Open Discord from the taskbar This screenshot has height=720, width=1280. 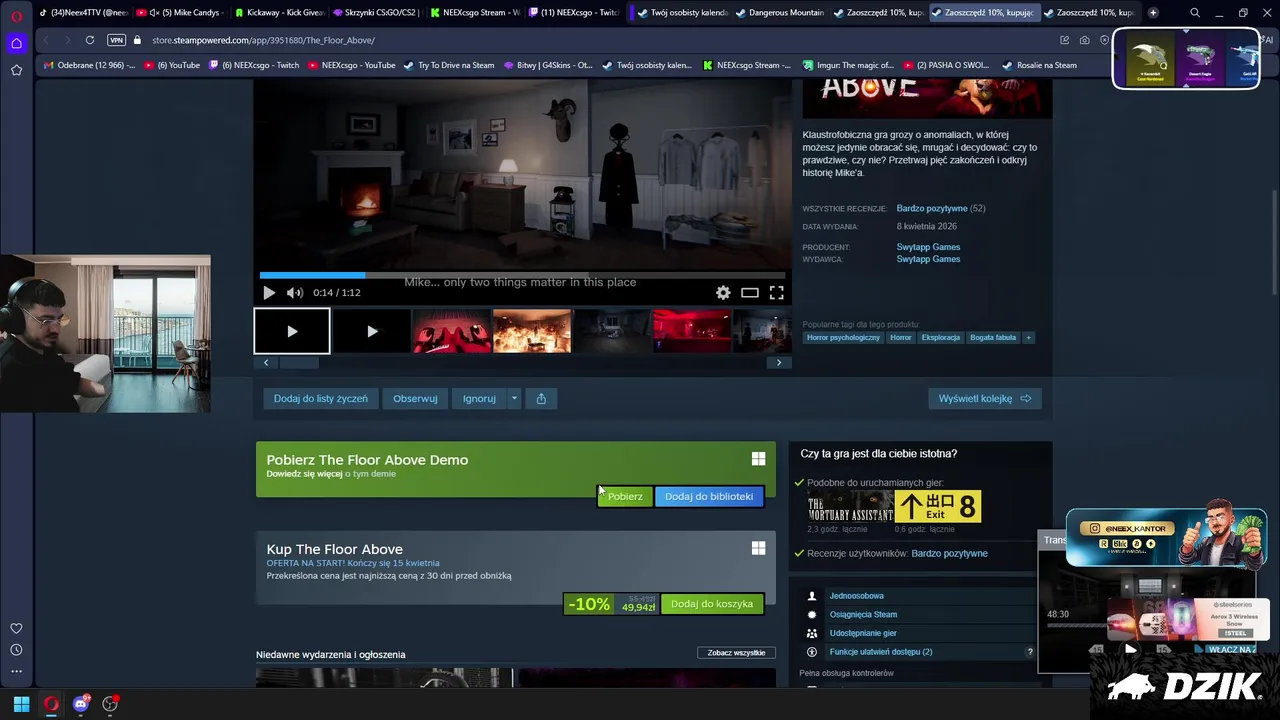(81, 704)
